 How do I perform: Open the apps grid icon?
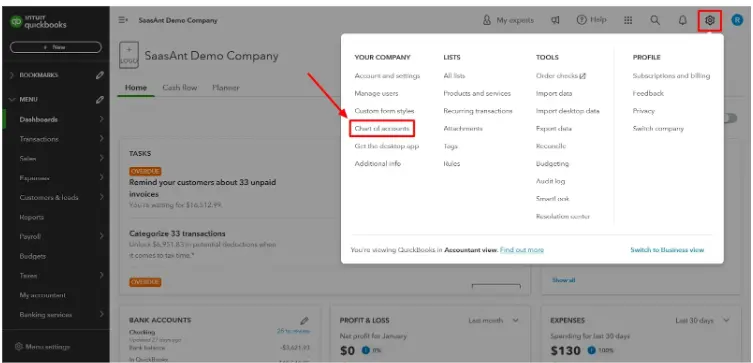click(628, 20)
